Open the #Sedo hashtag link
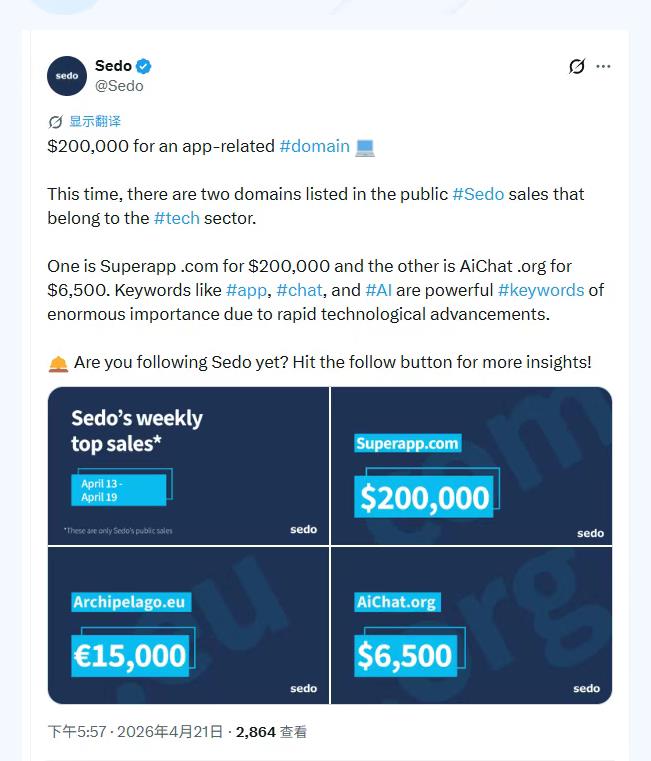Screen dimensions: 651x761 (478, 194)
